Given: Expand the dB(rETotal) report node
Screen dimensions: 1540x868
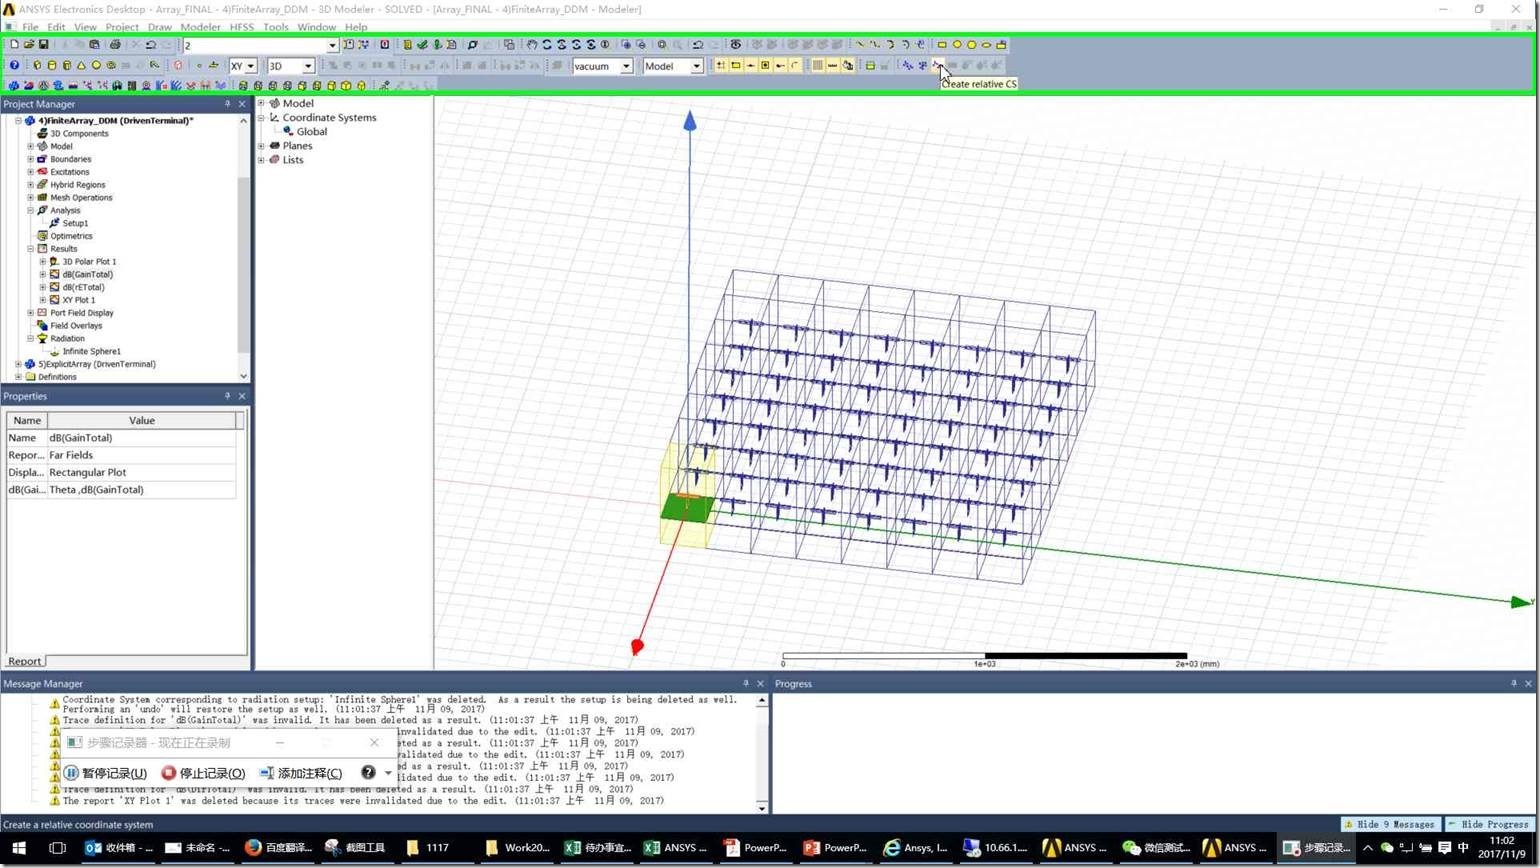Looking at the screenshot, I should [42, 287].
